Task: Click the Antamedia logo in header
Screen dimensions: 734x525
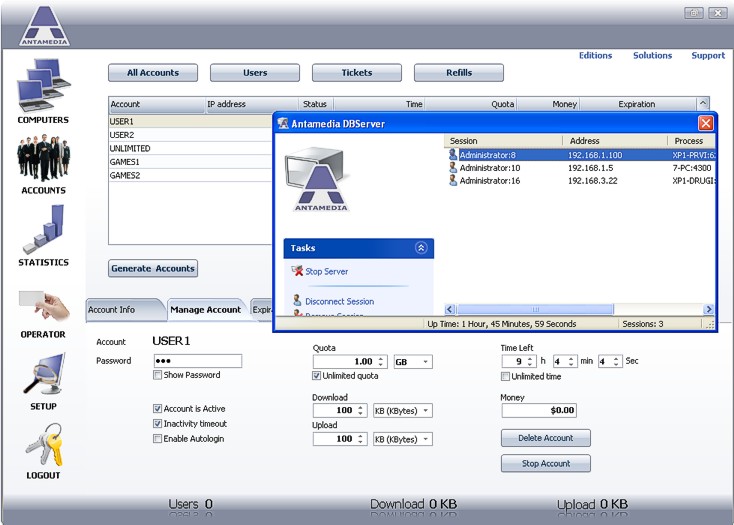Action: point(44,26)
